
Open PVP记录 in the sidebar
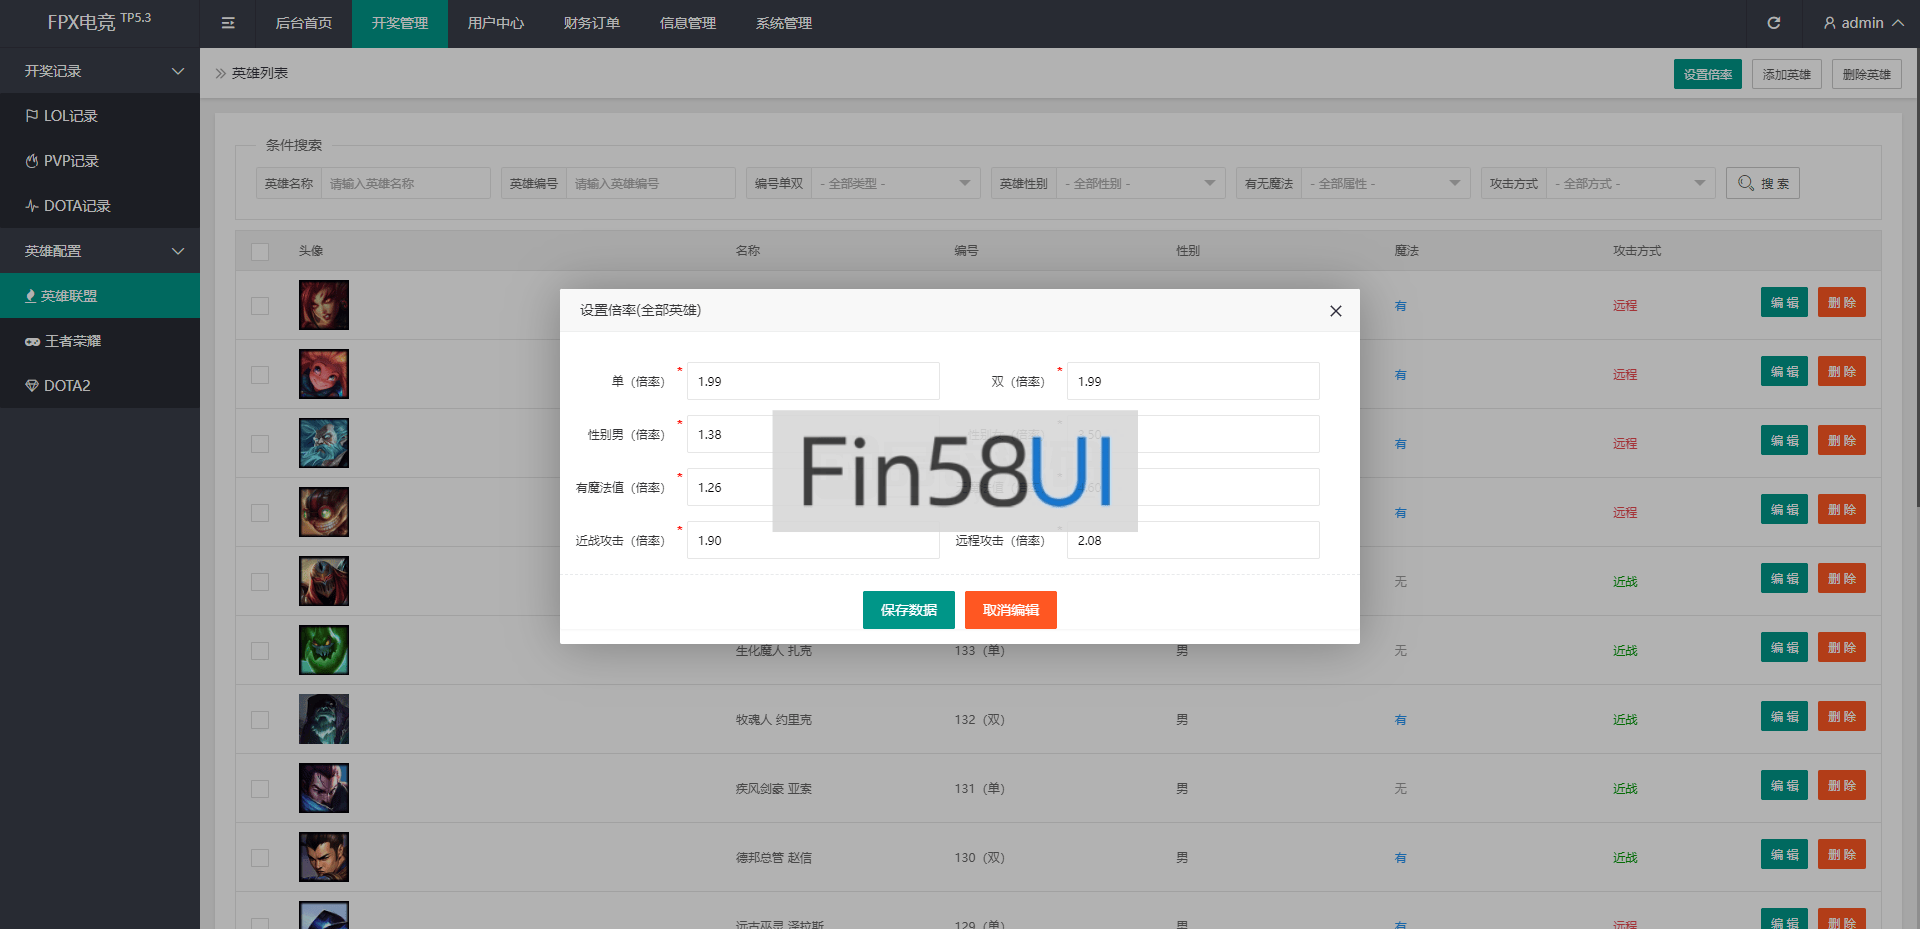tap(62, 161)
